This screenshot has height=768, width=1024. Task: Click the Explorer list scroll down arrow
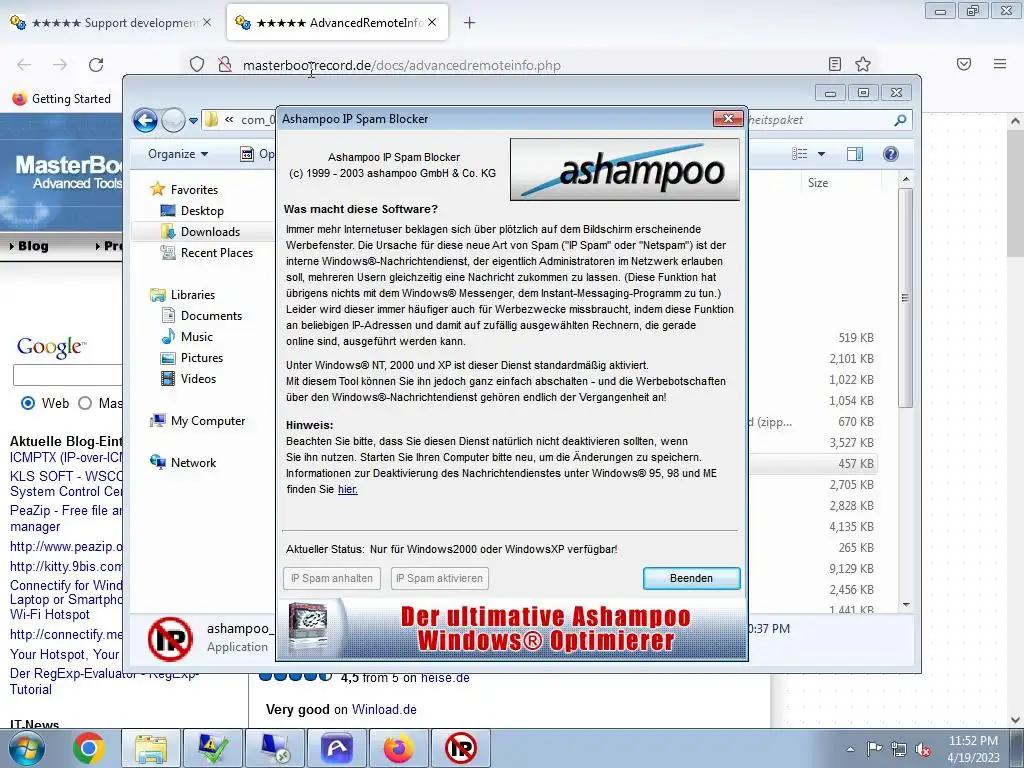click(906, 605)
